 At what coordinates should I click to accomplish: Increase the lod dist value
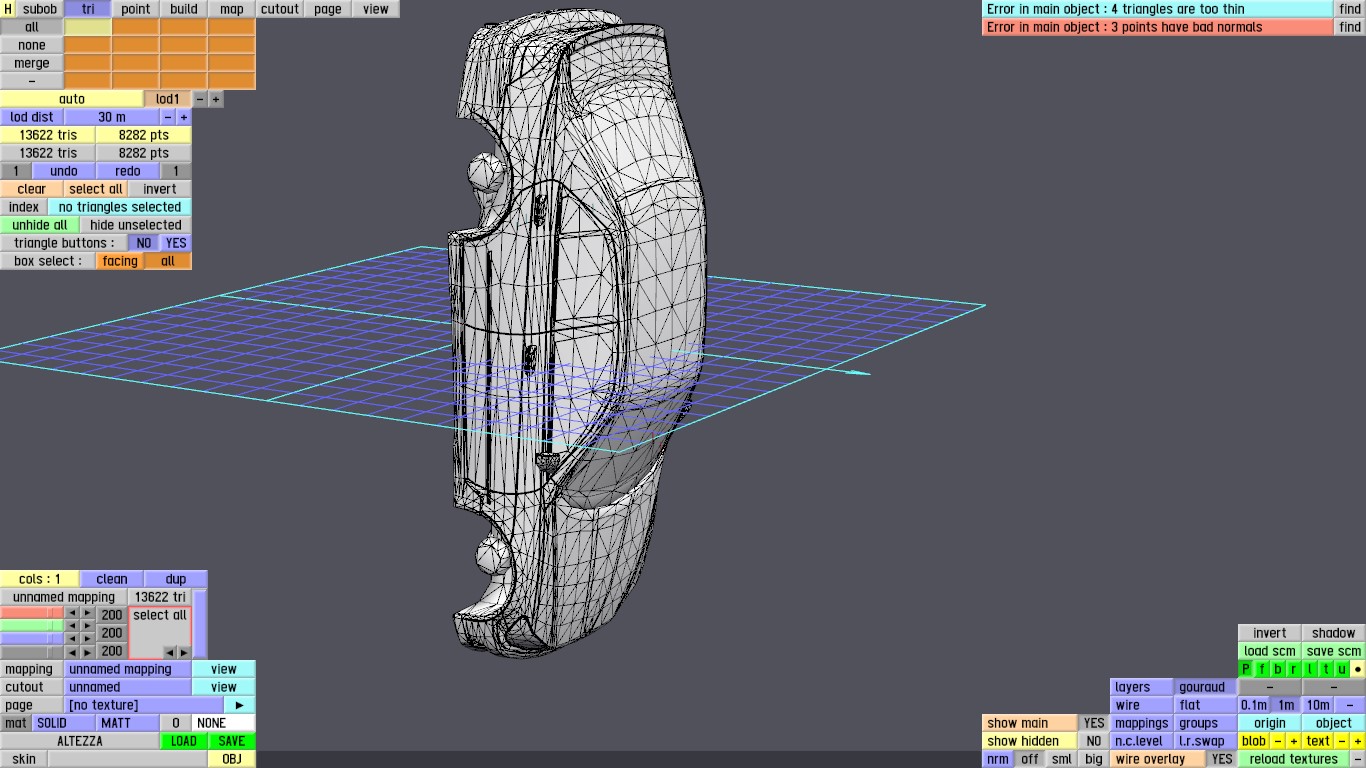pyautogui.click(x=184, y=117)
